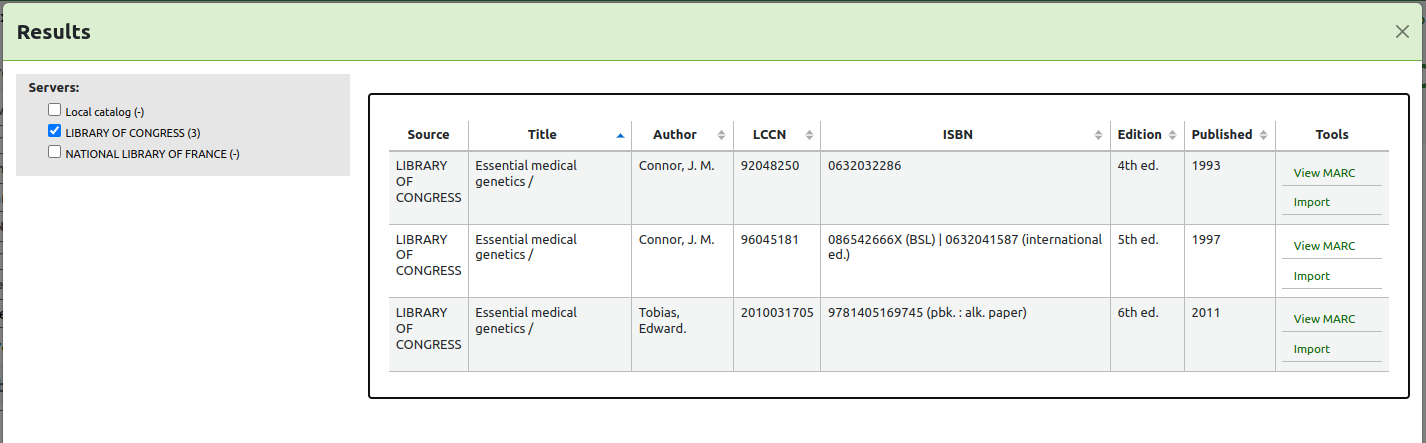Sort by ISBN using its sort icon

[x=1098, y=135]
